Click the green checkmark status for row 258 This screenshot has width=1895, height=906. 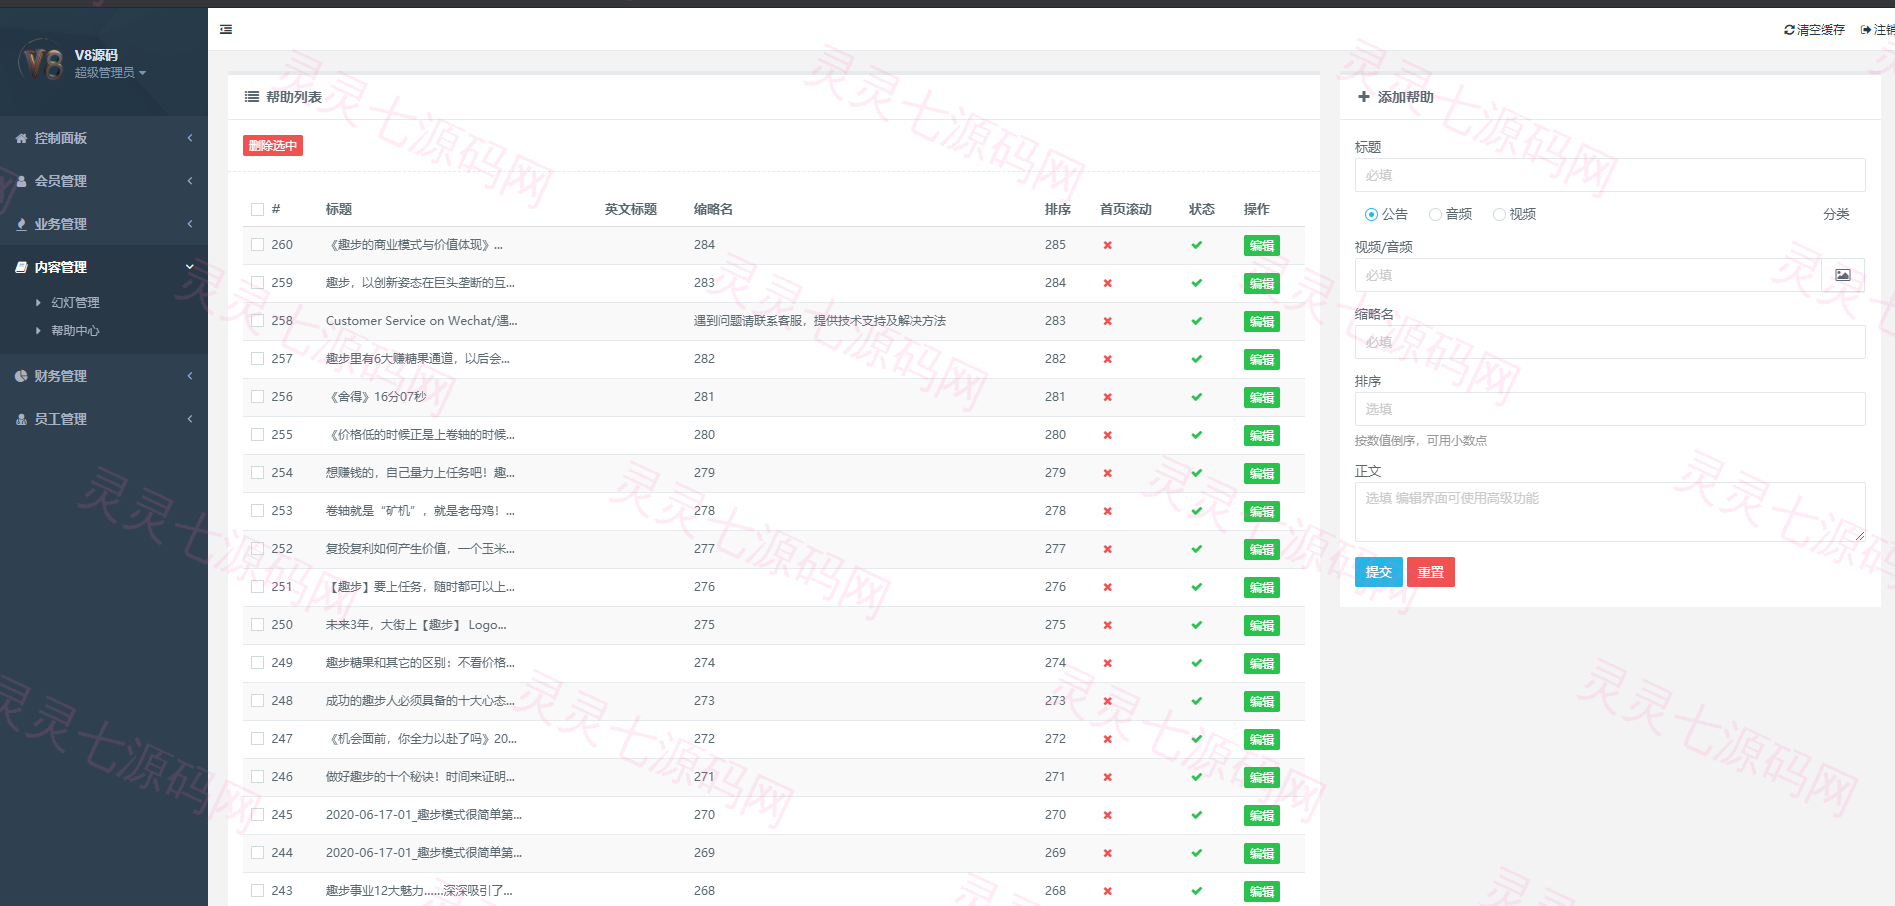[x=1196, y=321]
